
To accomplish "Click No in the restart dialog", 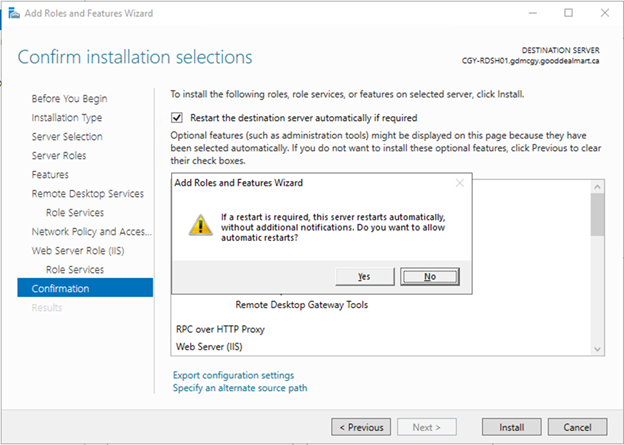I will pos(429,276).
